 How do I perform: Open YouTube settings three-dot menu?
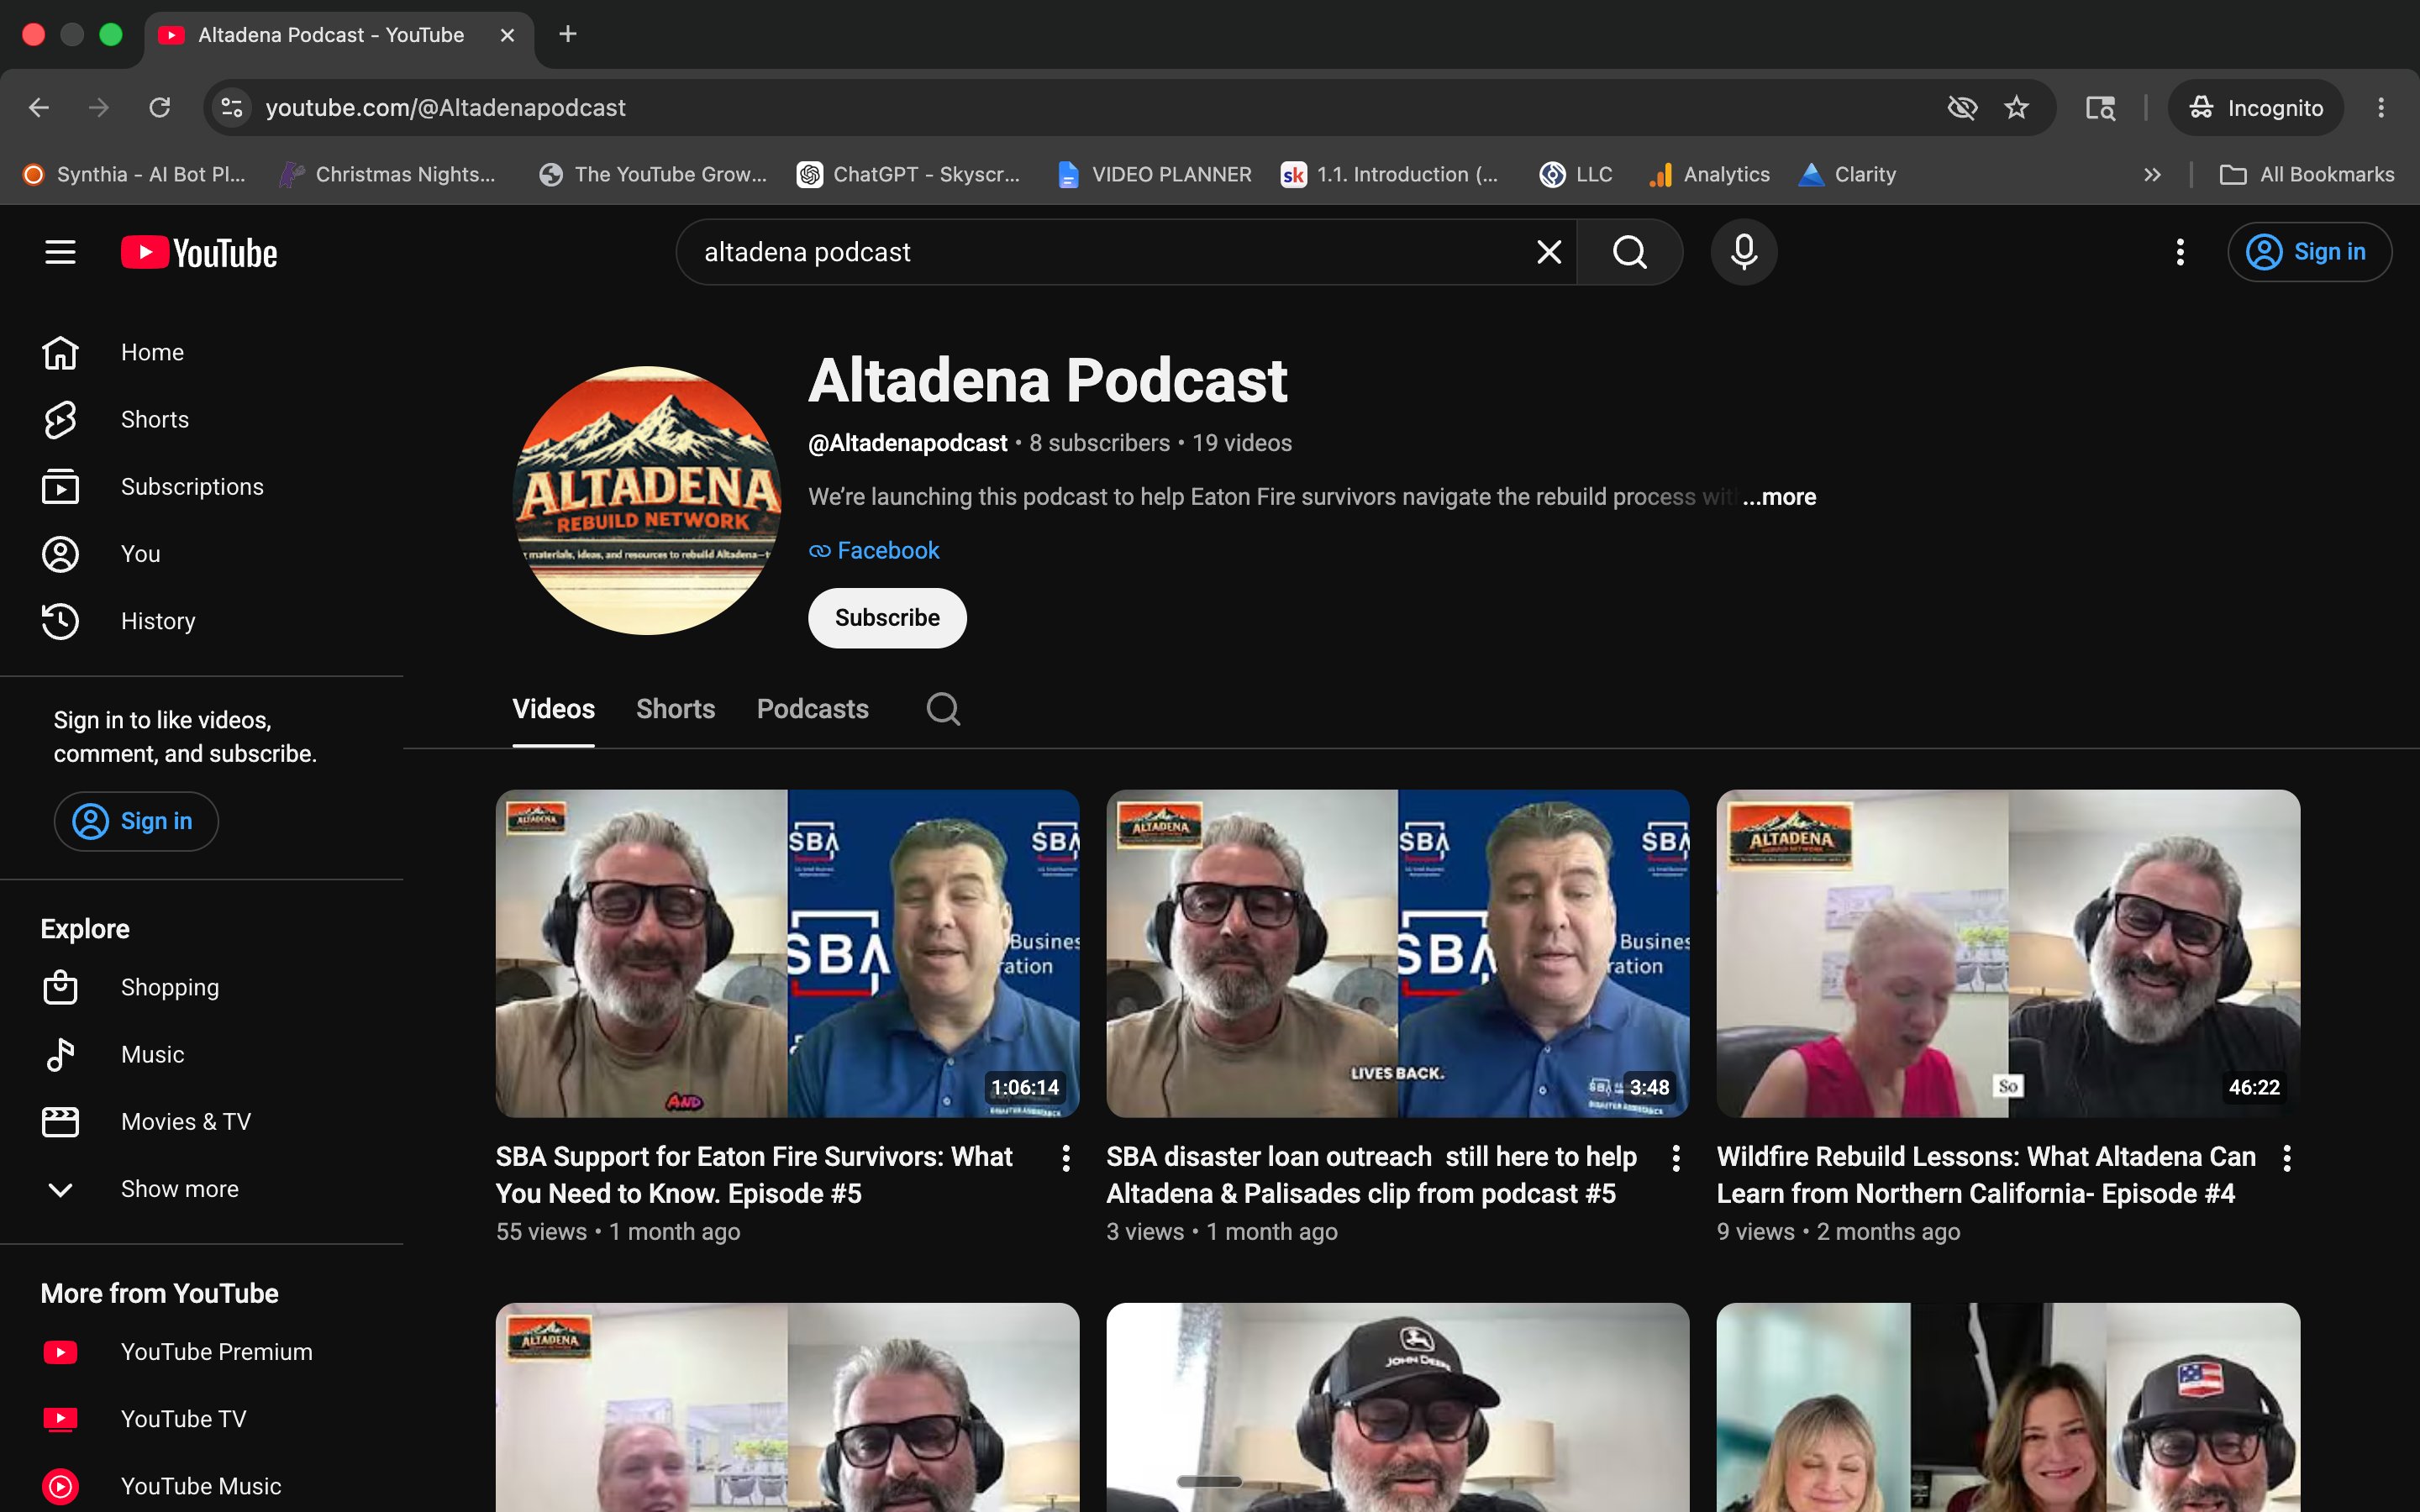click(x=2180, y=252)
